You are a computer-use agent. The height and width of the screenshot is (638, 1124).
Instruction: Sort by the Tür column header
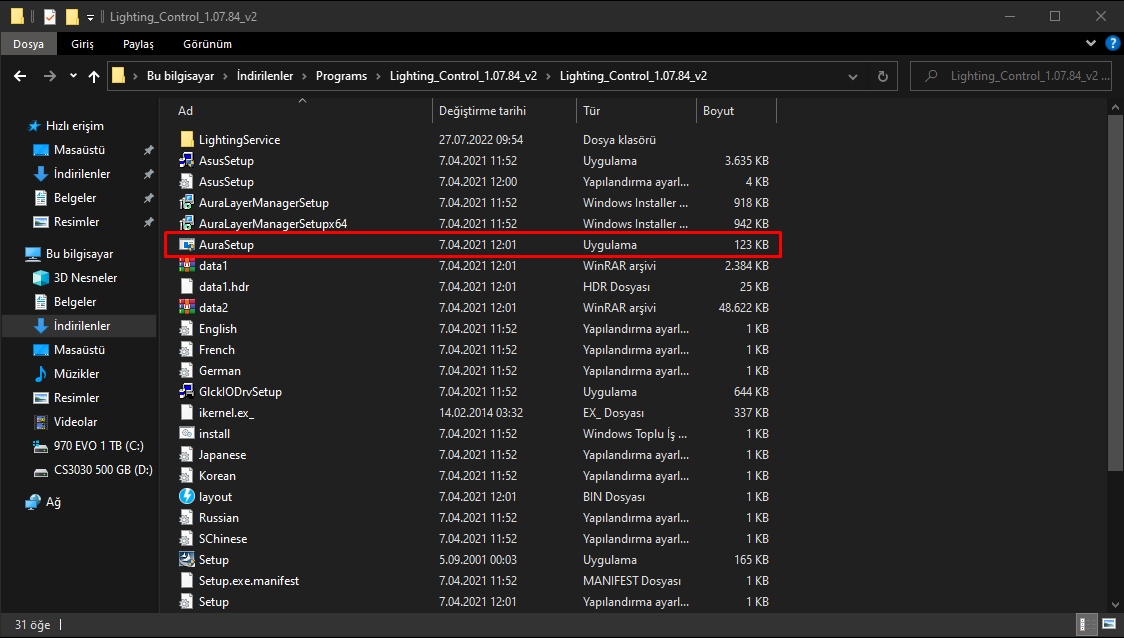pos(636,111)
